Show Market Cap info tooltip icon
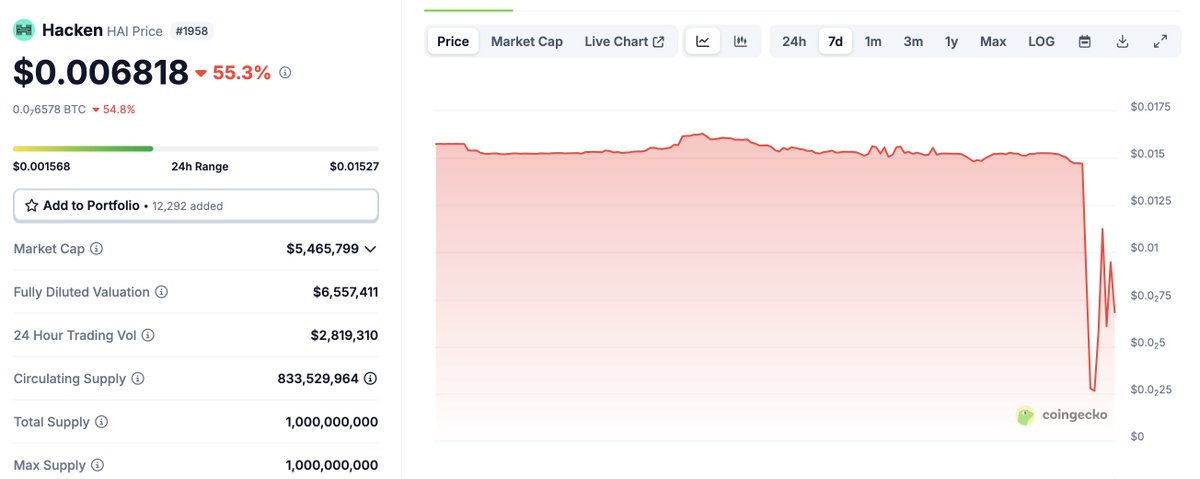The width and height of the screenshot is (1200, 479). tap(97, 249)
